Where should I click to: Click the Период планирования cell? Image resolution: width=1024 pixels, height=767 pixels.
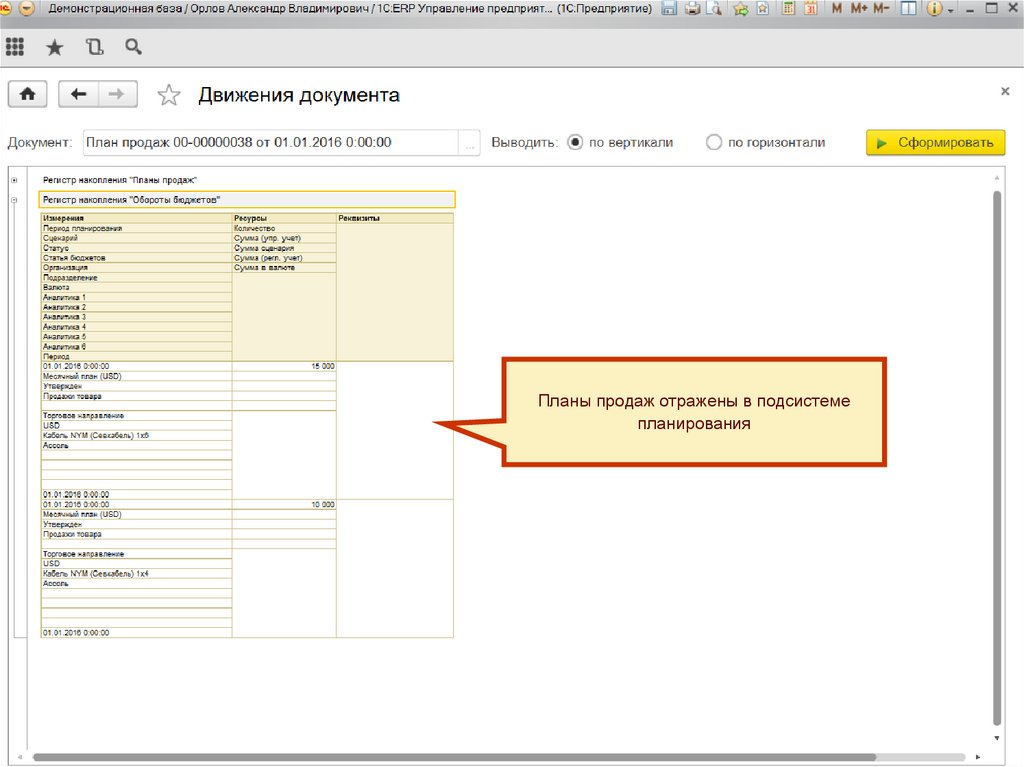pos(136,229)
